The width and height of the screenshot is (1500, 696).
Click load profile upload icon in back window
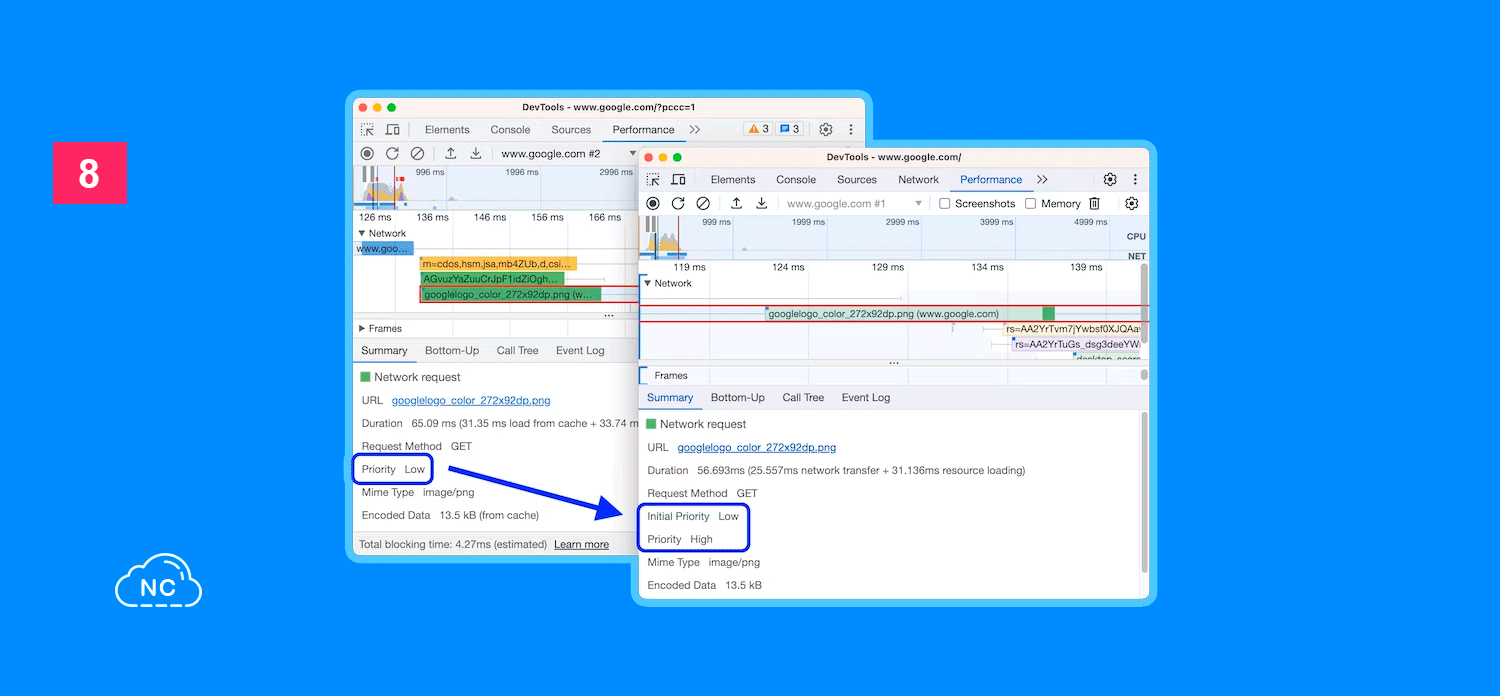pos(451,154)
